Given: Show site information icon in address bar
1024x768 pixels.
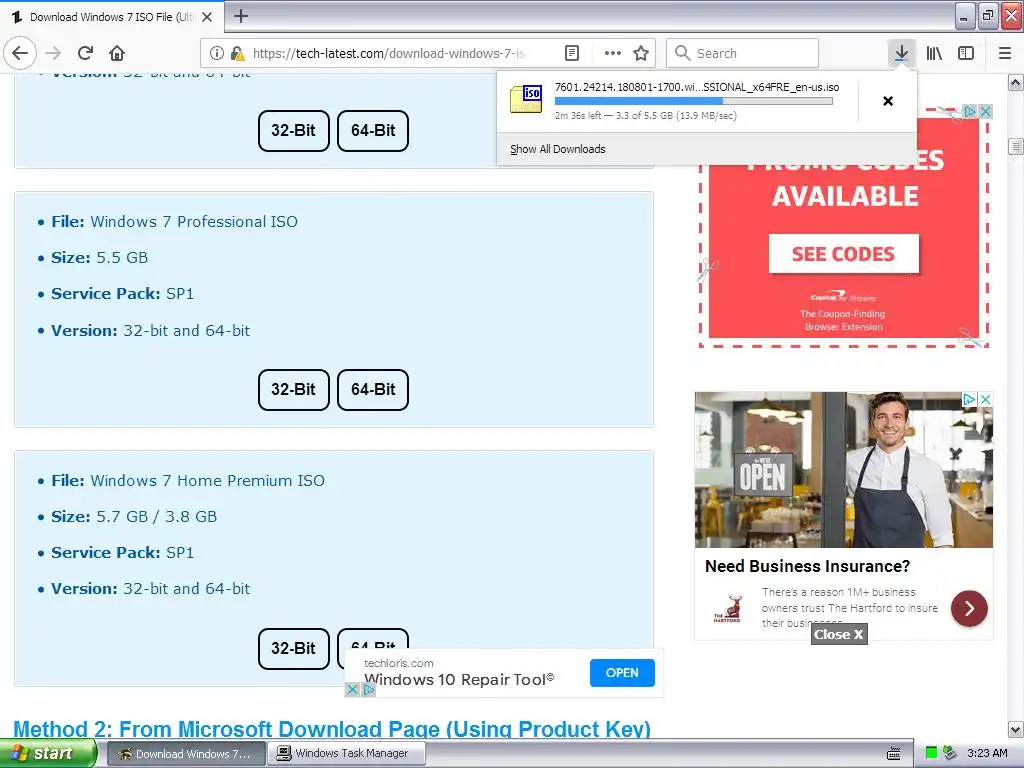Looking at the screenshot, I should pos(217,53).
